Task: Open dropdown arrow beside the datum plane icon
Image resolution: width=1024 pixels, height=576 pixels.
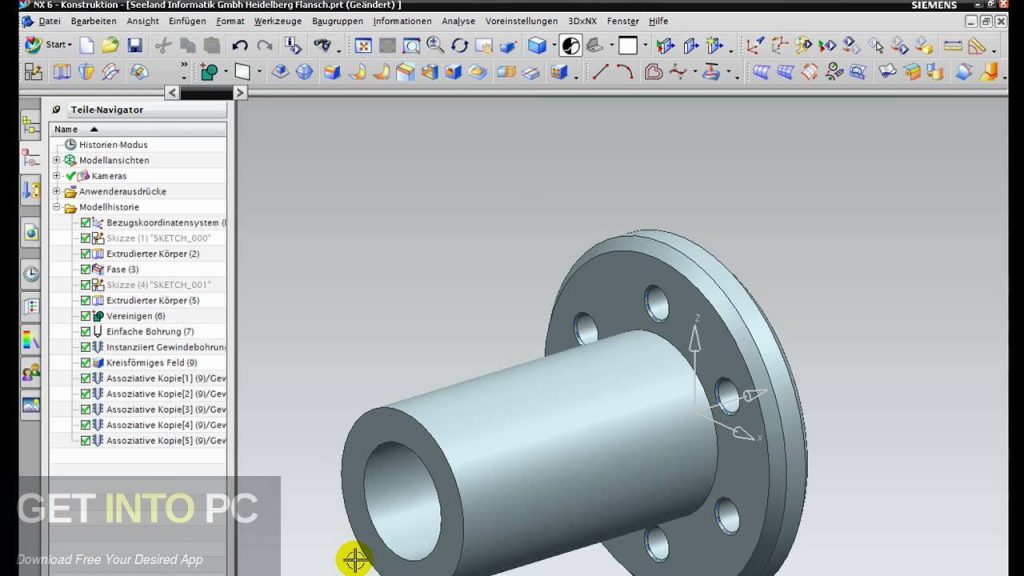Action: (259, 71)
